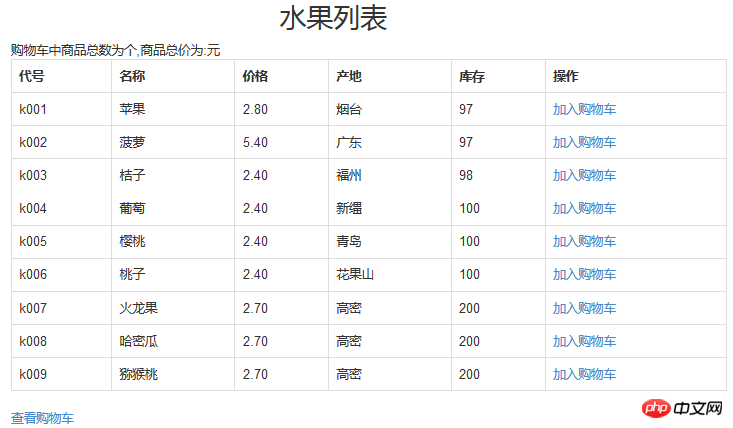
Task: Click the 桃子 name cell
Action: [x=132, y=274]
